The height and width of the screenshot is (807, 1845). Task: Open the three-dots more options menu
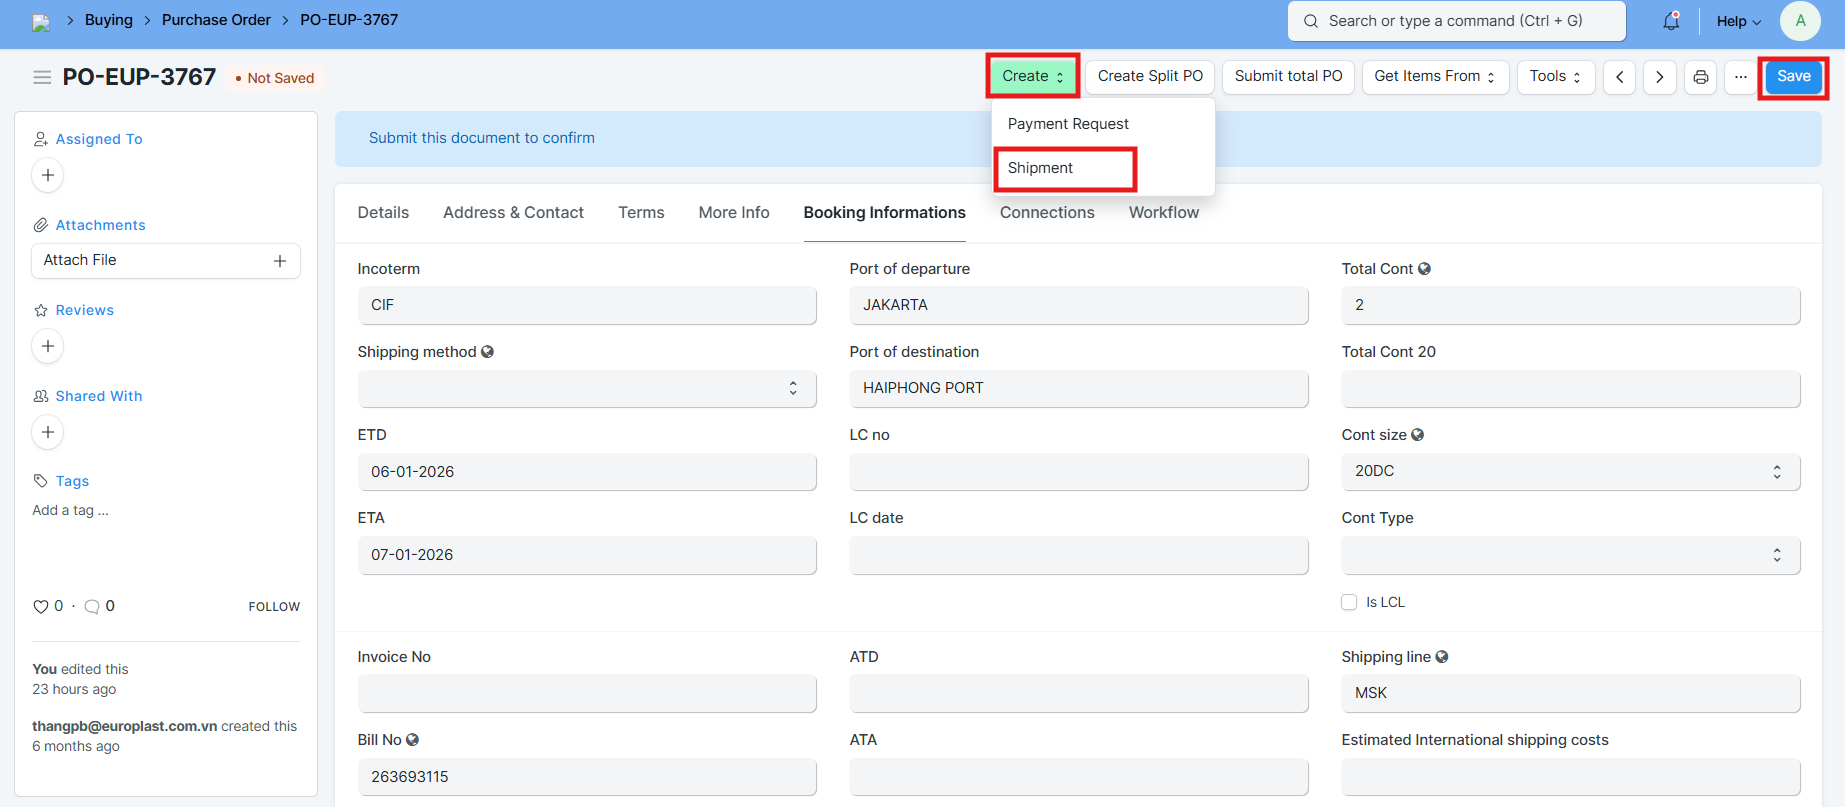point(1741,77)
